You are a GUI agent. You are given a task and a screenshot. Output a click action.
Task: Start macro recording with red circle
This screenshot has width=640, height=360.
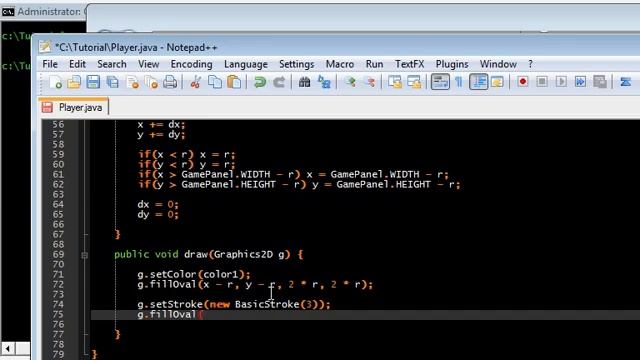[x=522, y=82]
